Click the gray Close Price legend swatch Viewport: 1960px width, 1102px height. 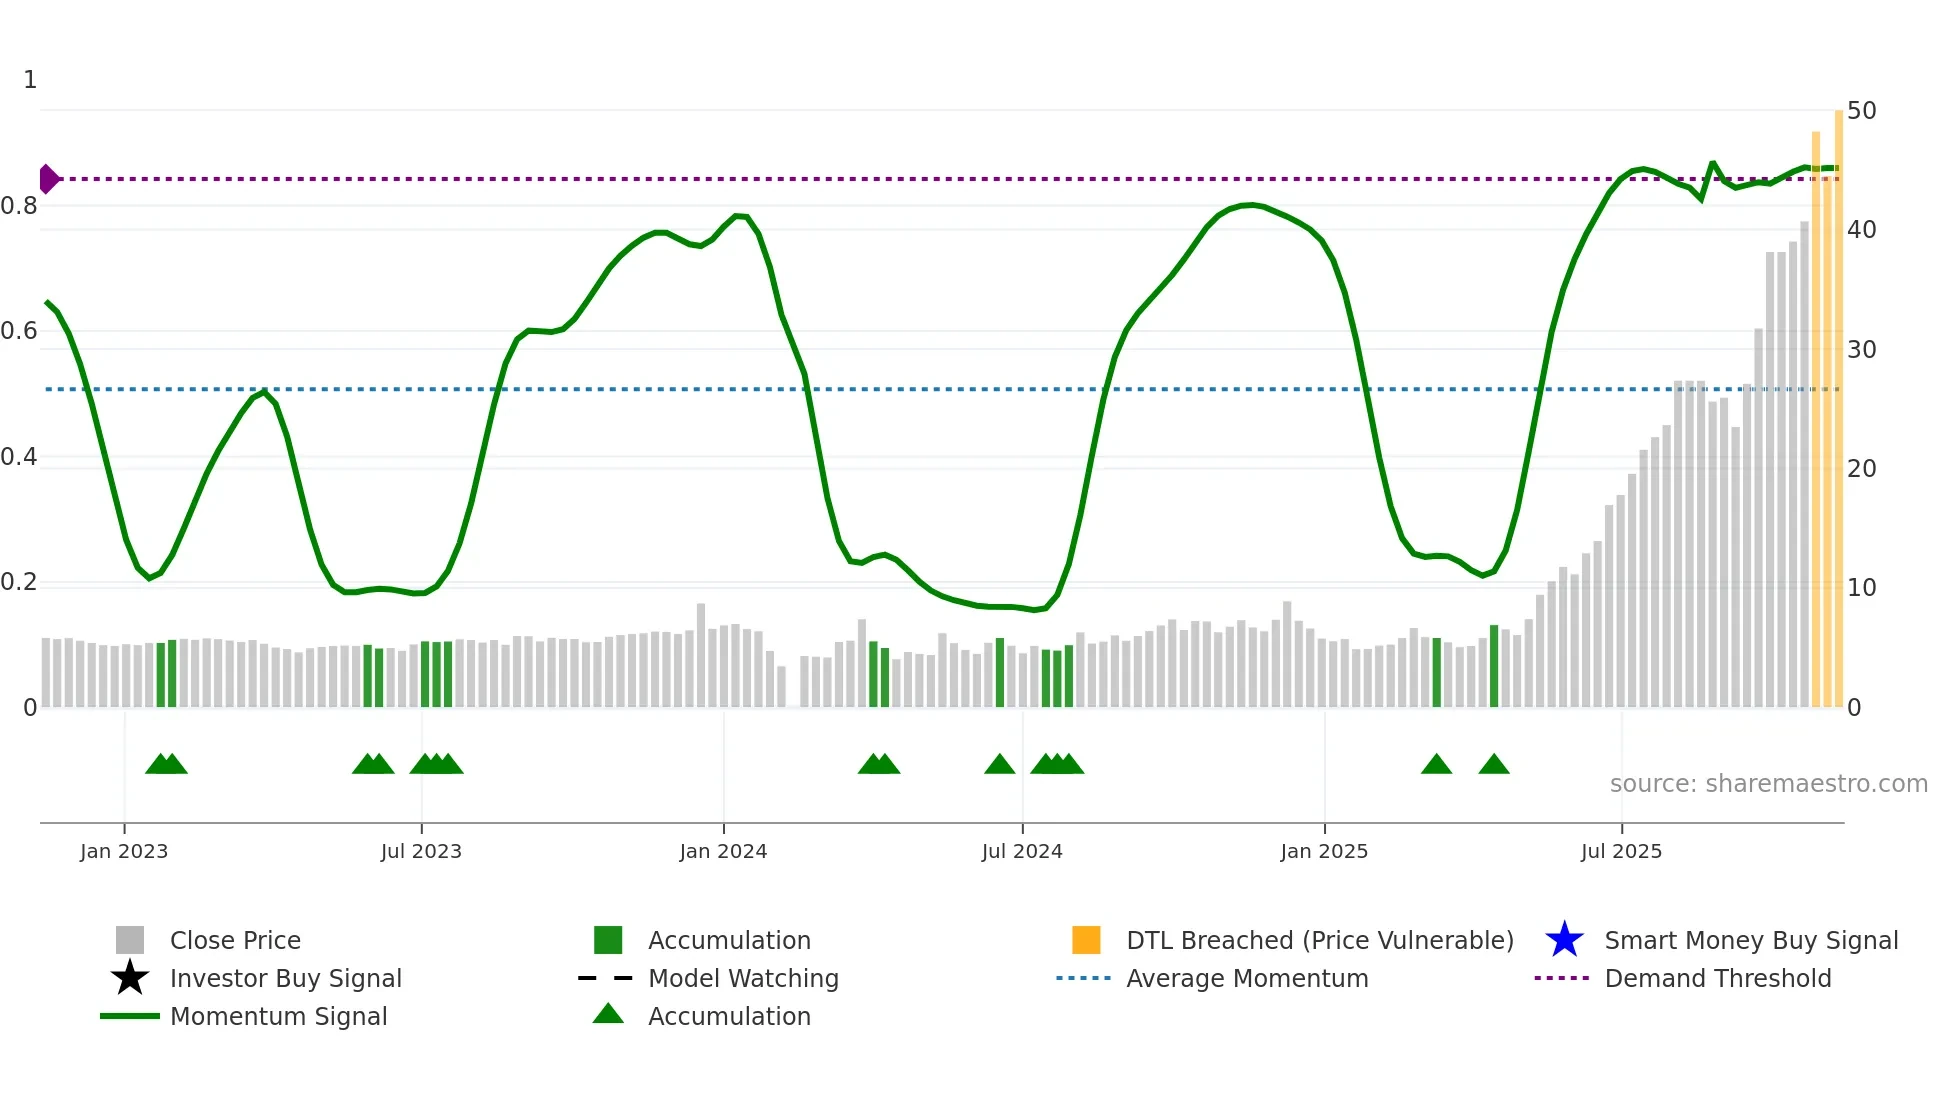coord(130,940)
